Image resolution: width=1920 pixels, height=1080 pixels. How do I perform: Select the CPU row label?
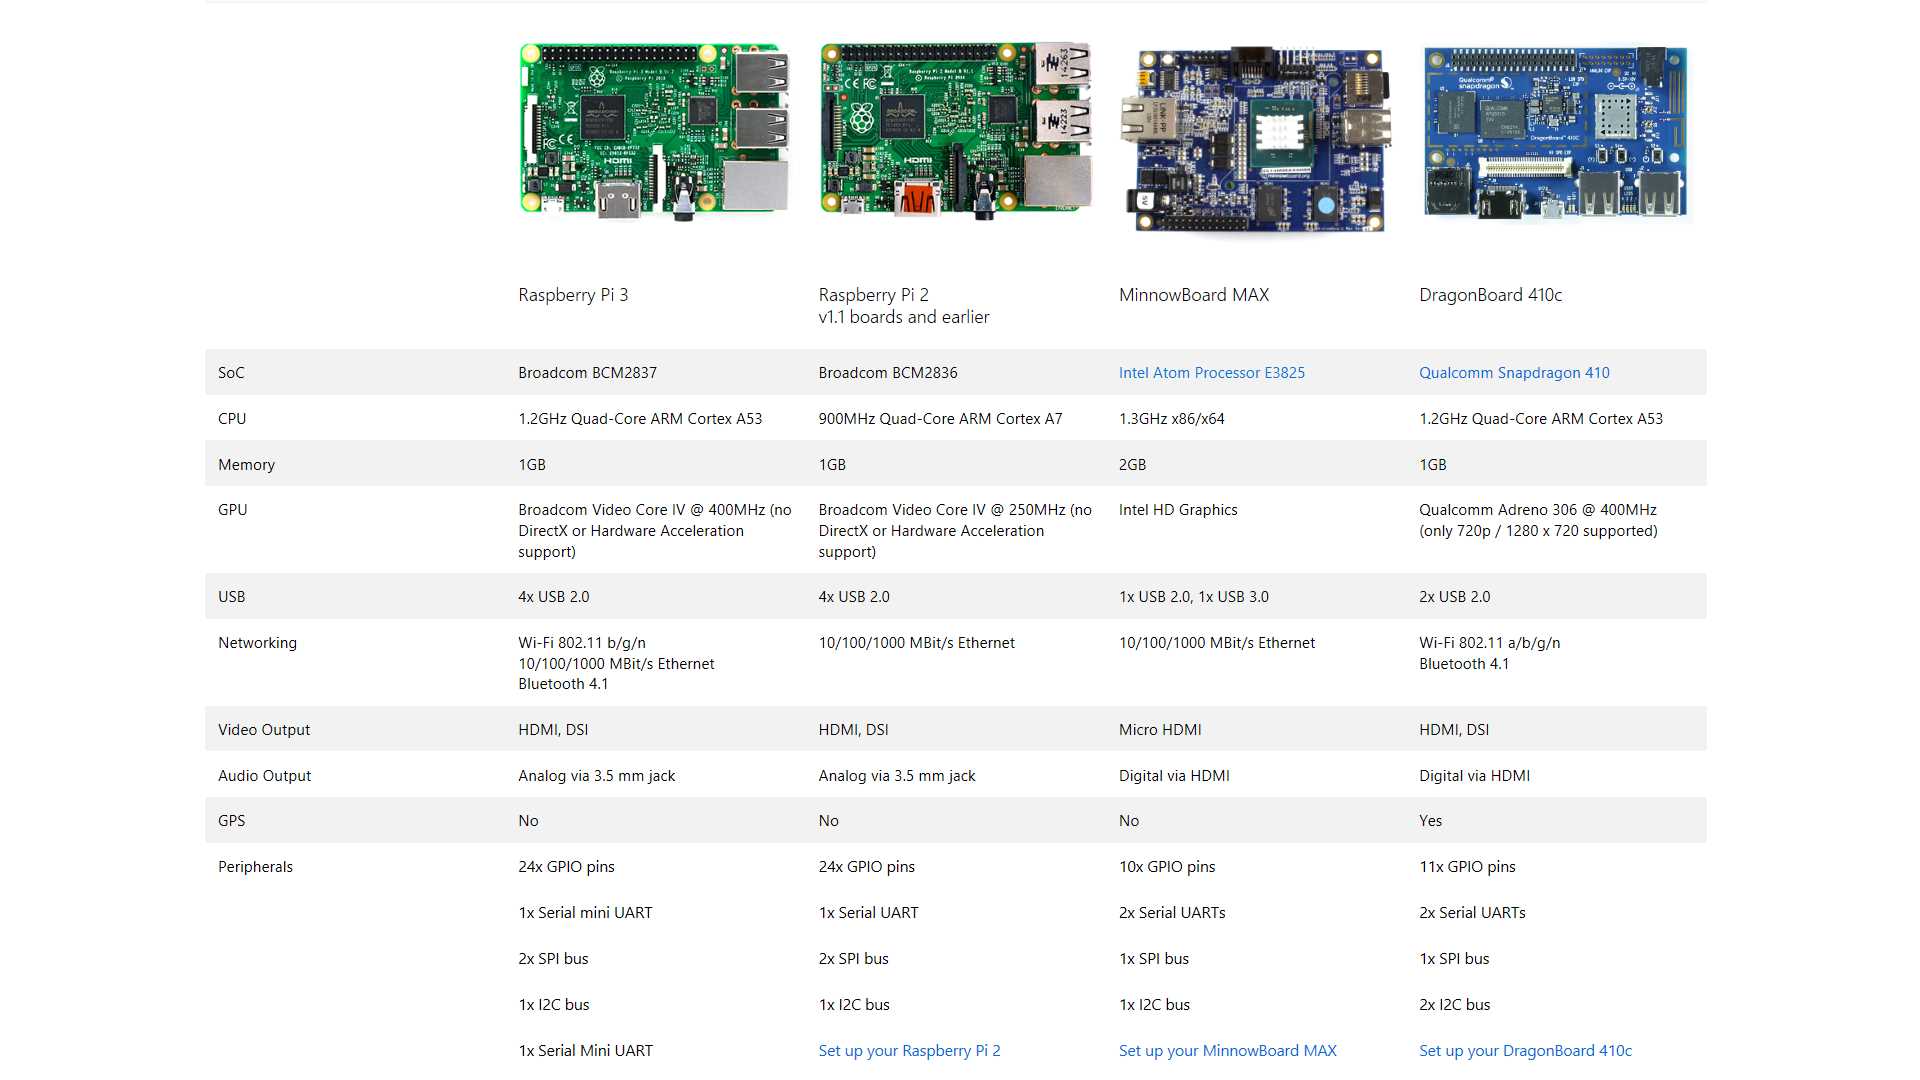[232, 419]
